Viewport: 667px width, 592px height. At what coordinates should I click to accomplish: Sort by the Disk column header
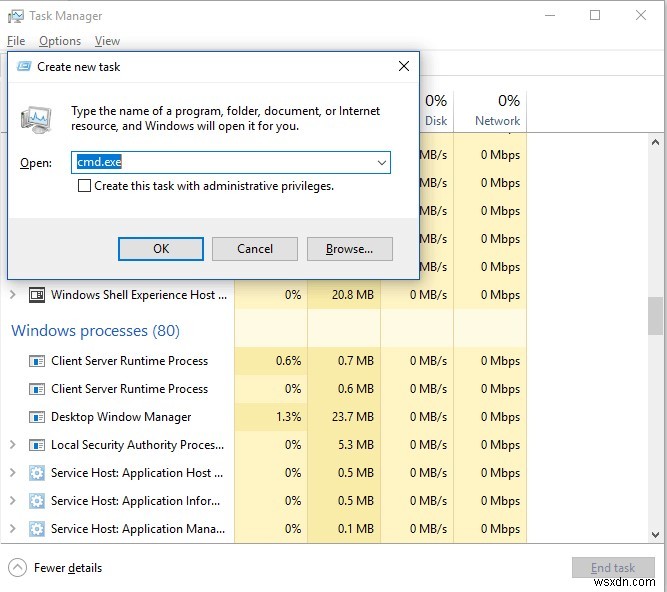436,111
